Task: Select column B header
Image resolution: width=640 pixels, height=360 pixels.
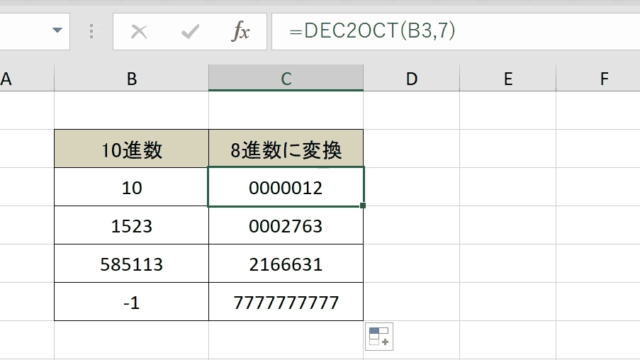Action: pyautogui.click(x=131, y=78)
